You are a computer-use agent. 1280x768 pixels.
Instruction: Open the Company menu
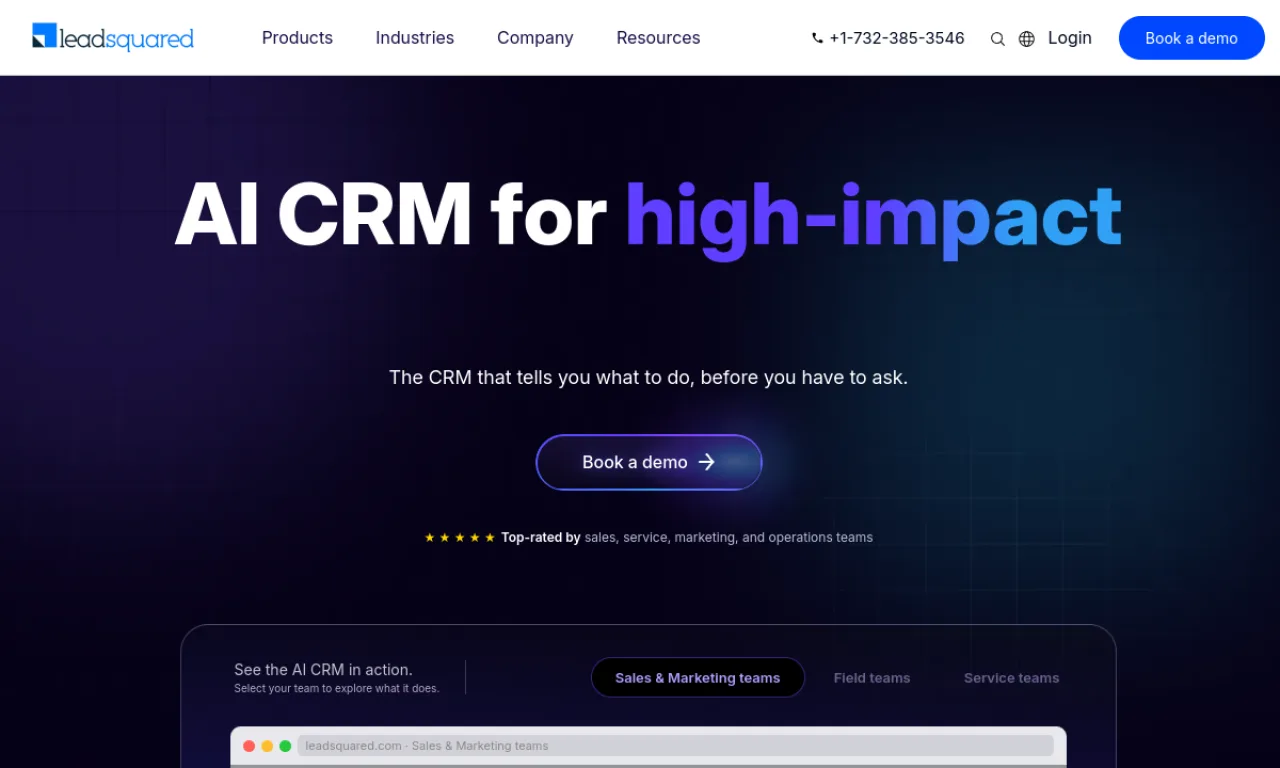pyautogui.click(x=535, y=38)
